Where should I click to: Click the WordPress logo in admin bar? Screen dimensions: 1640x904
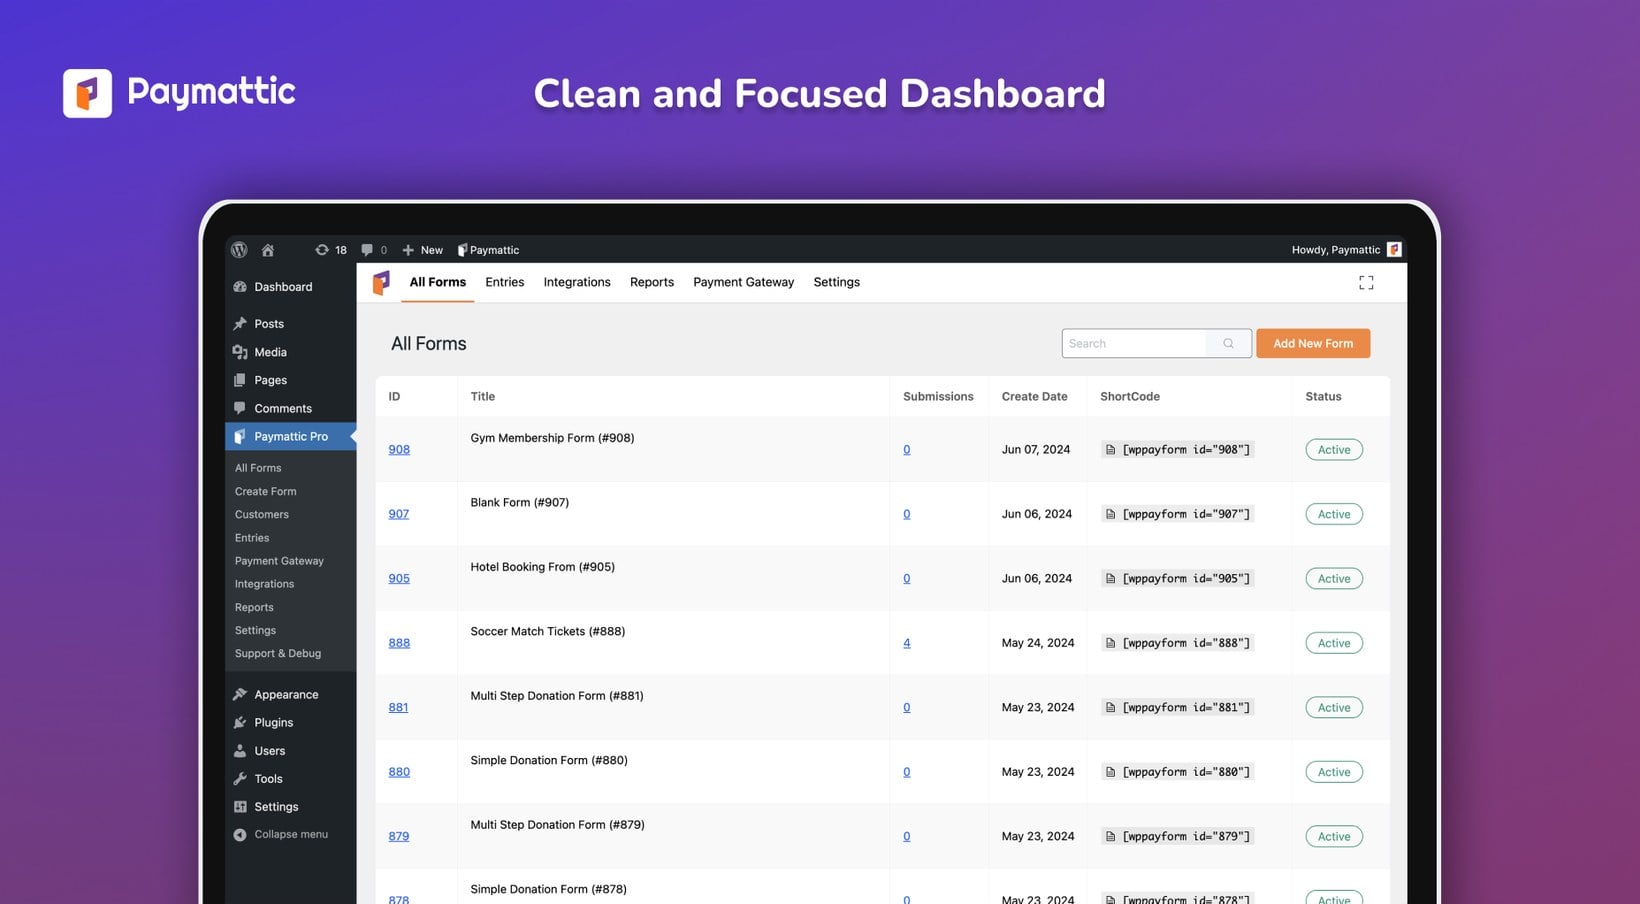coord(239,250)
